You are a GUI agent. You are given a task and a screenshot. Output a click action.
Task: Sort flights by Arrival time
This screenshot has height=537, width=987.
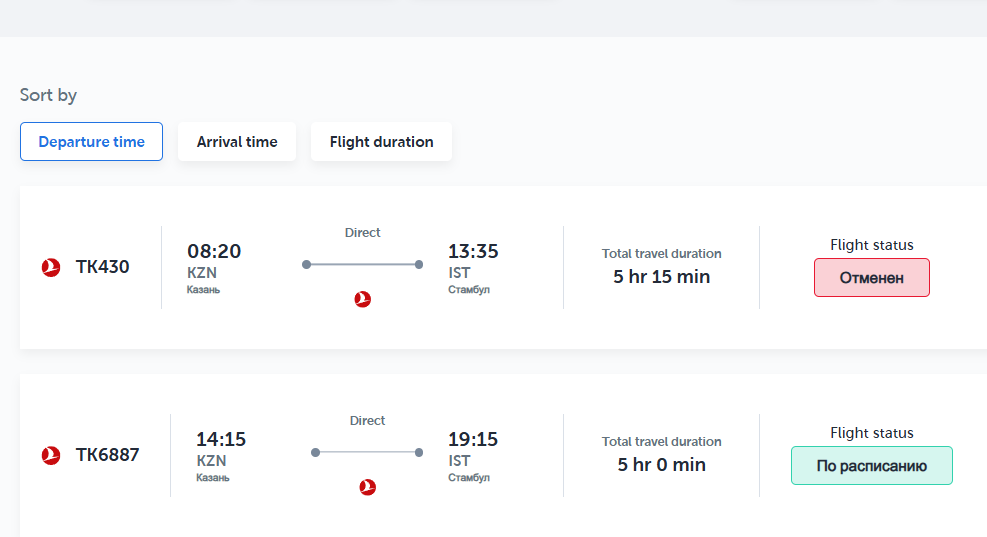(237, 142)
